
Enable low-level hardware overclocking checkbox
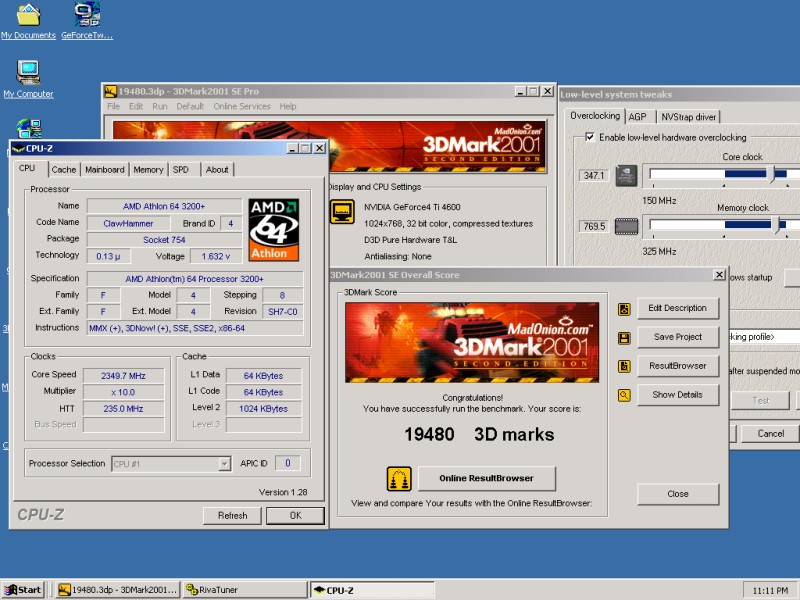click(x=590, y=137)
